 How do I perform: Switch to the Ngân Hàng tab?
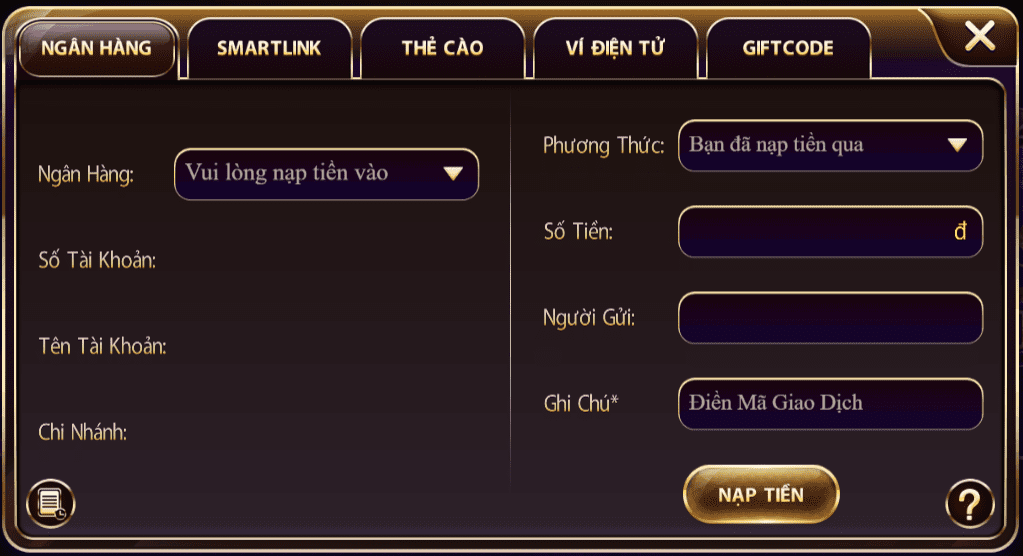[97, 48]
